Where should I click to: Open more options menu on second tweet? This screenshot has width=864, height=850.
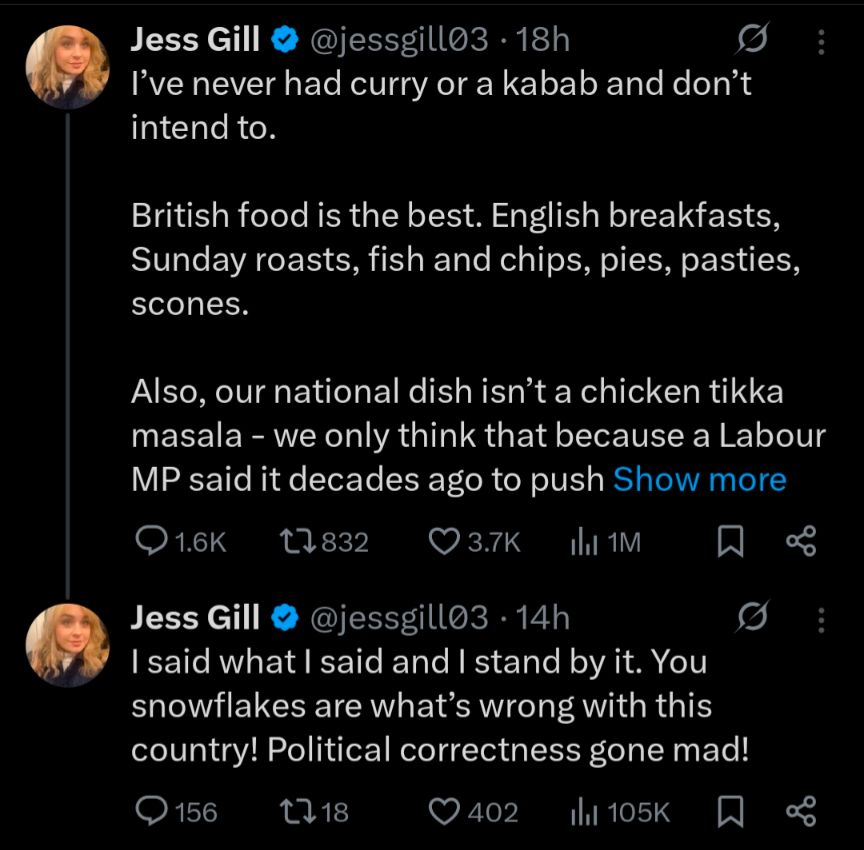[x=821, y=619]
